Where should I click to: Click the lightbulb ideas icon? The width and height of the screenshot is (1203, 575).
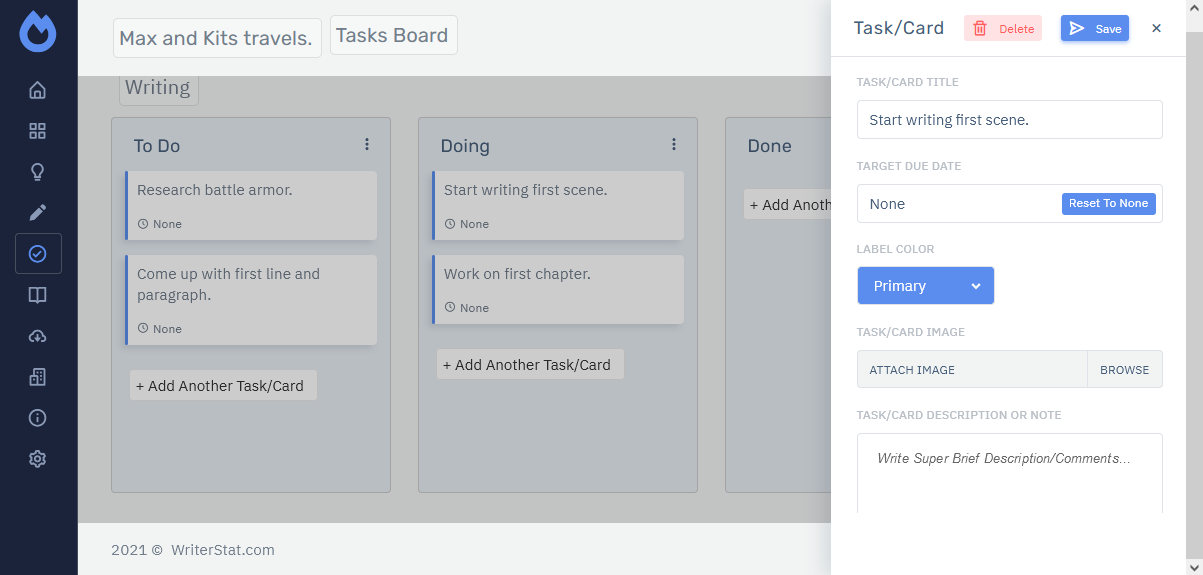tap(38, 172)
